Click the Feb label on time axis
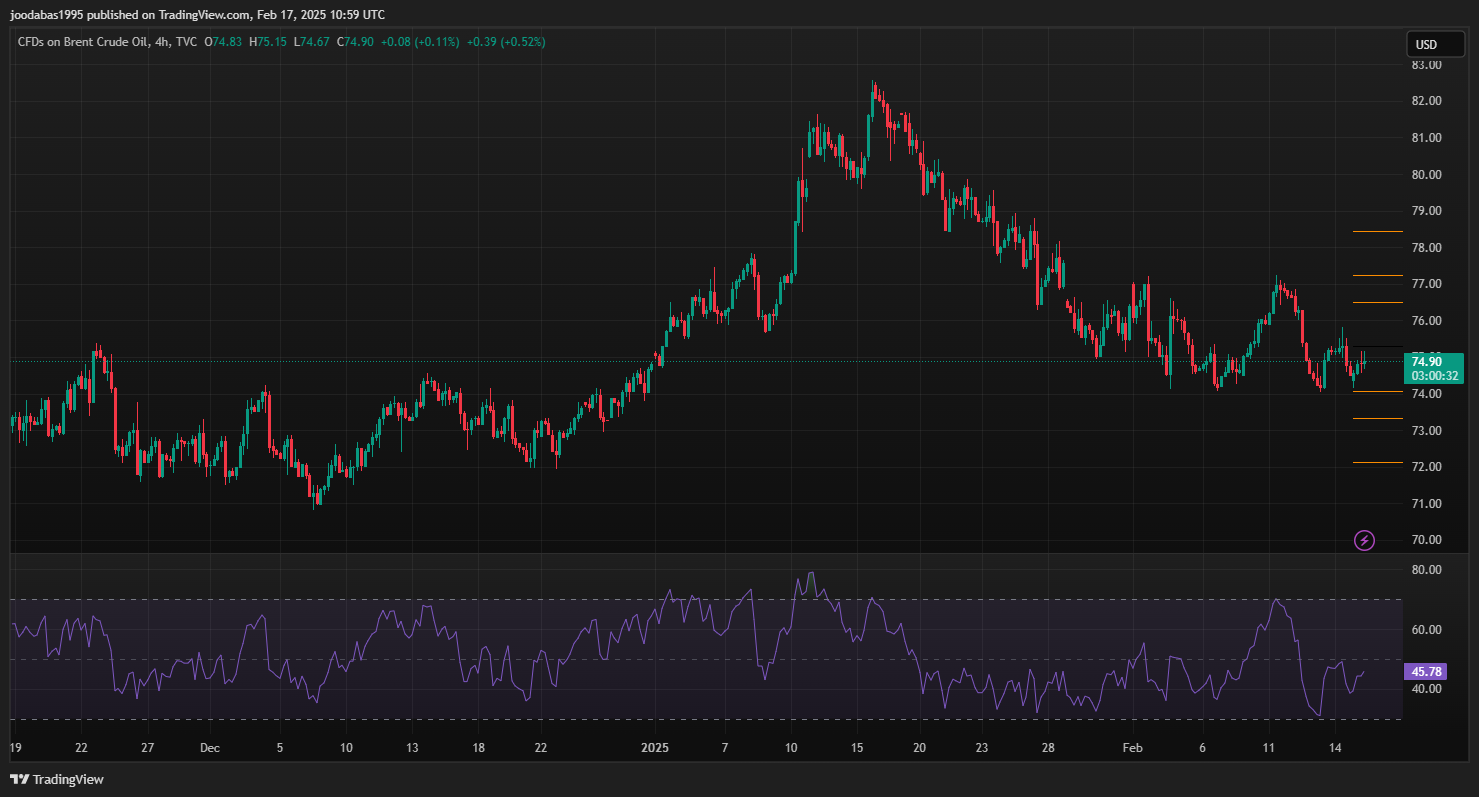1479x797 pixels. pyautogui.click(x=1132, y=747)
